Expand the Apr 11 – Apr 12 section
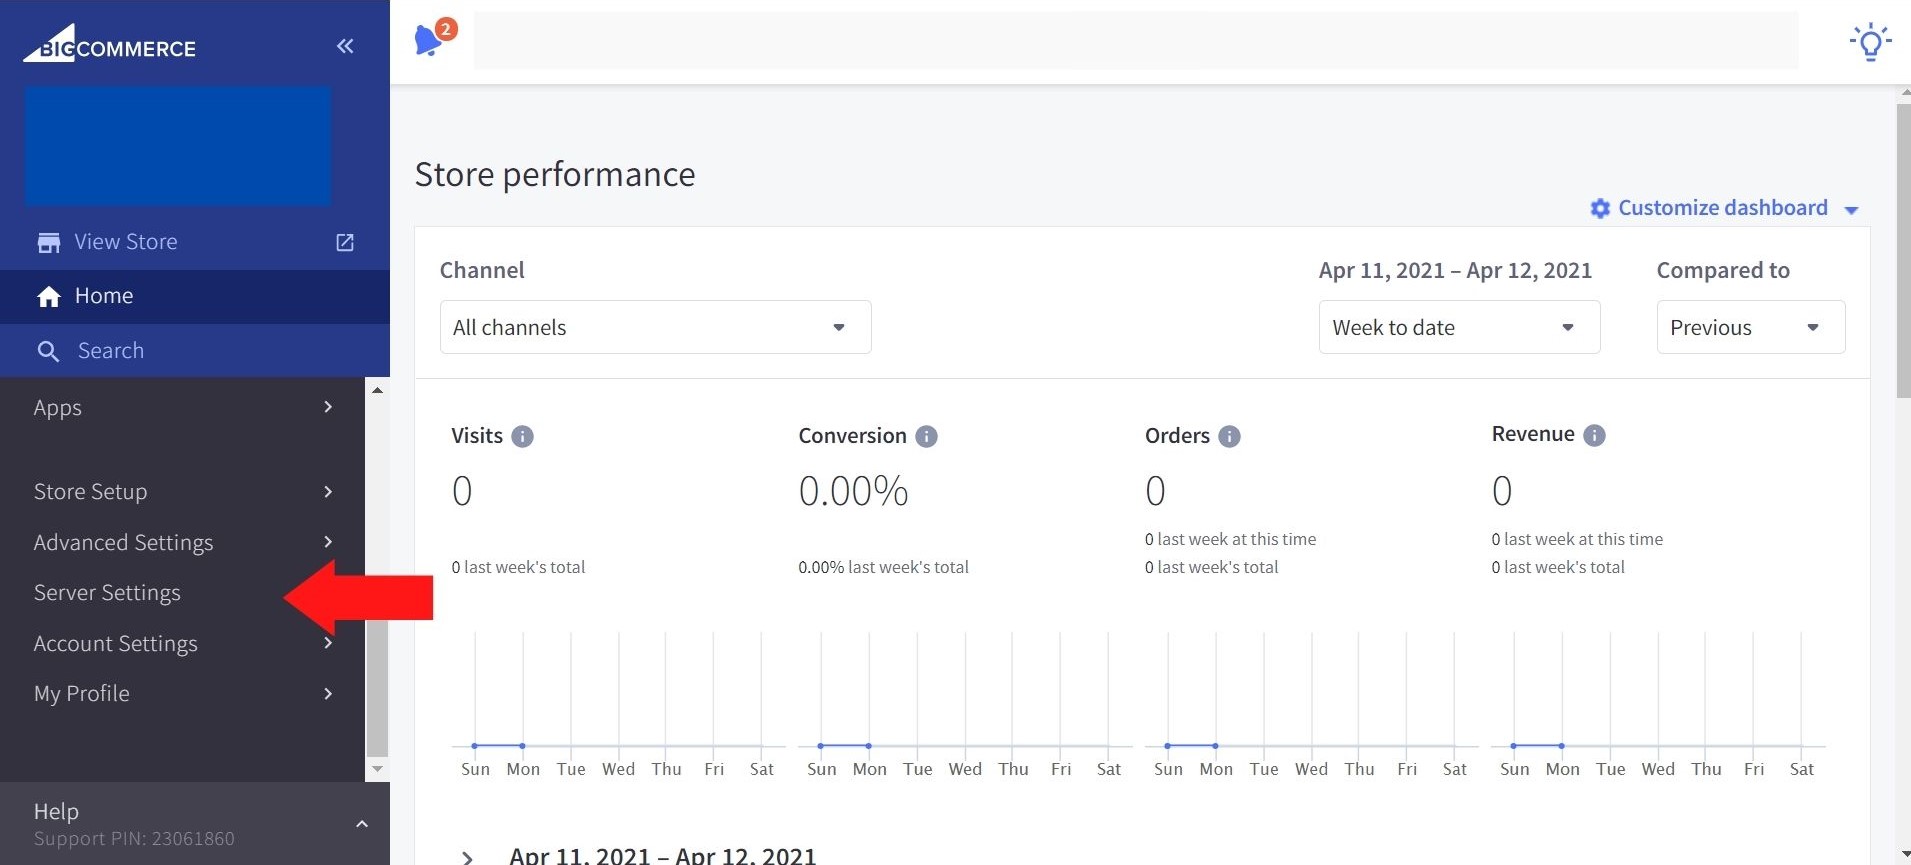 tap(467, 856)
